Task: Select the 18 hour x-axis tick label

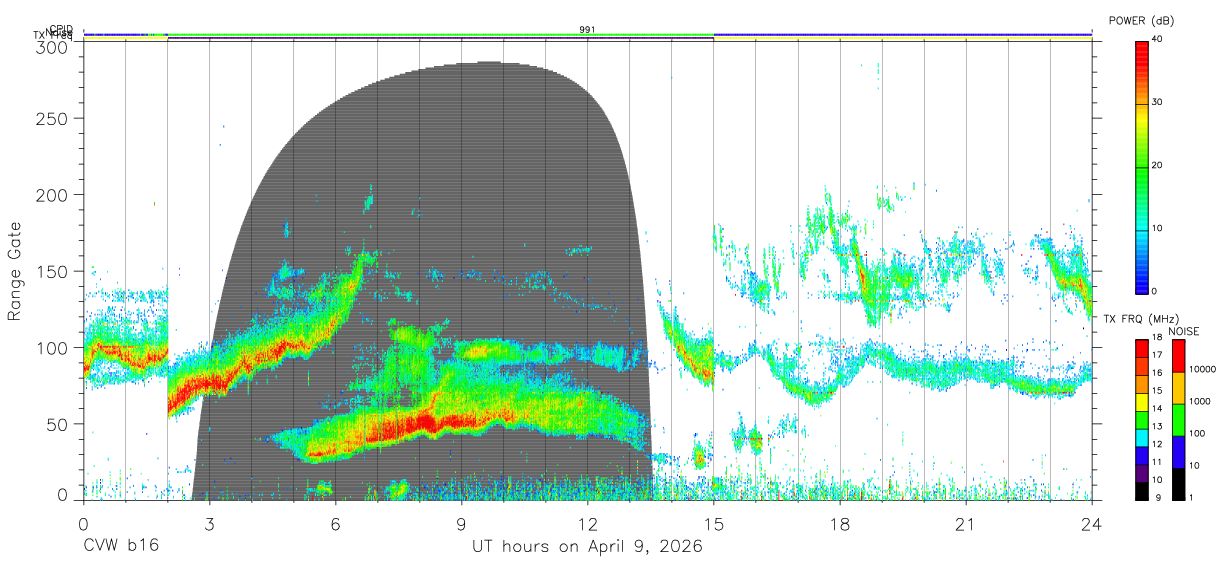Action: tap(840, 524)
